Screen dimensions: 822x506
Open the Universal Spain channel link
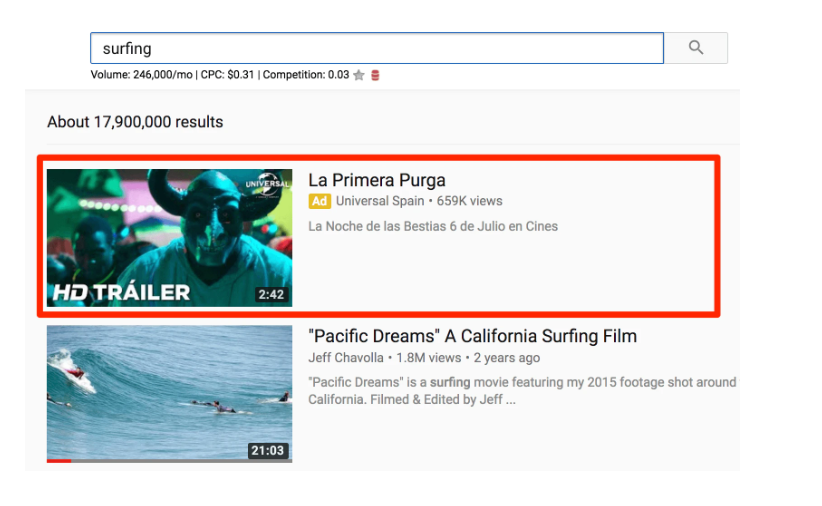tap(380, 201)
